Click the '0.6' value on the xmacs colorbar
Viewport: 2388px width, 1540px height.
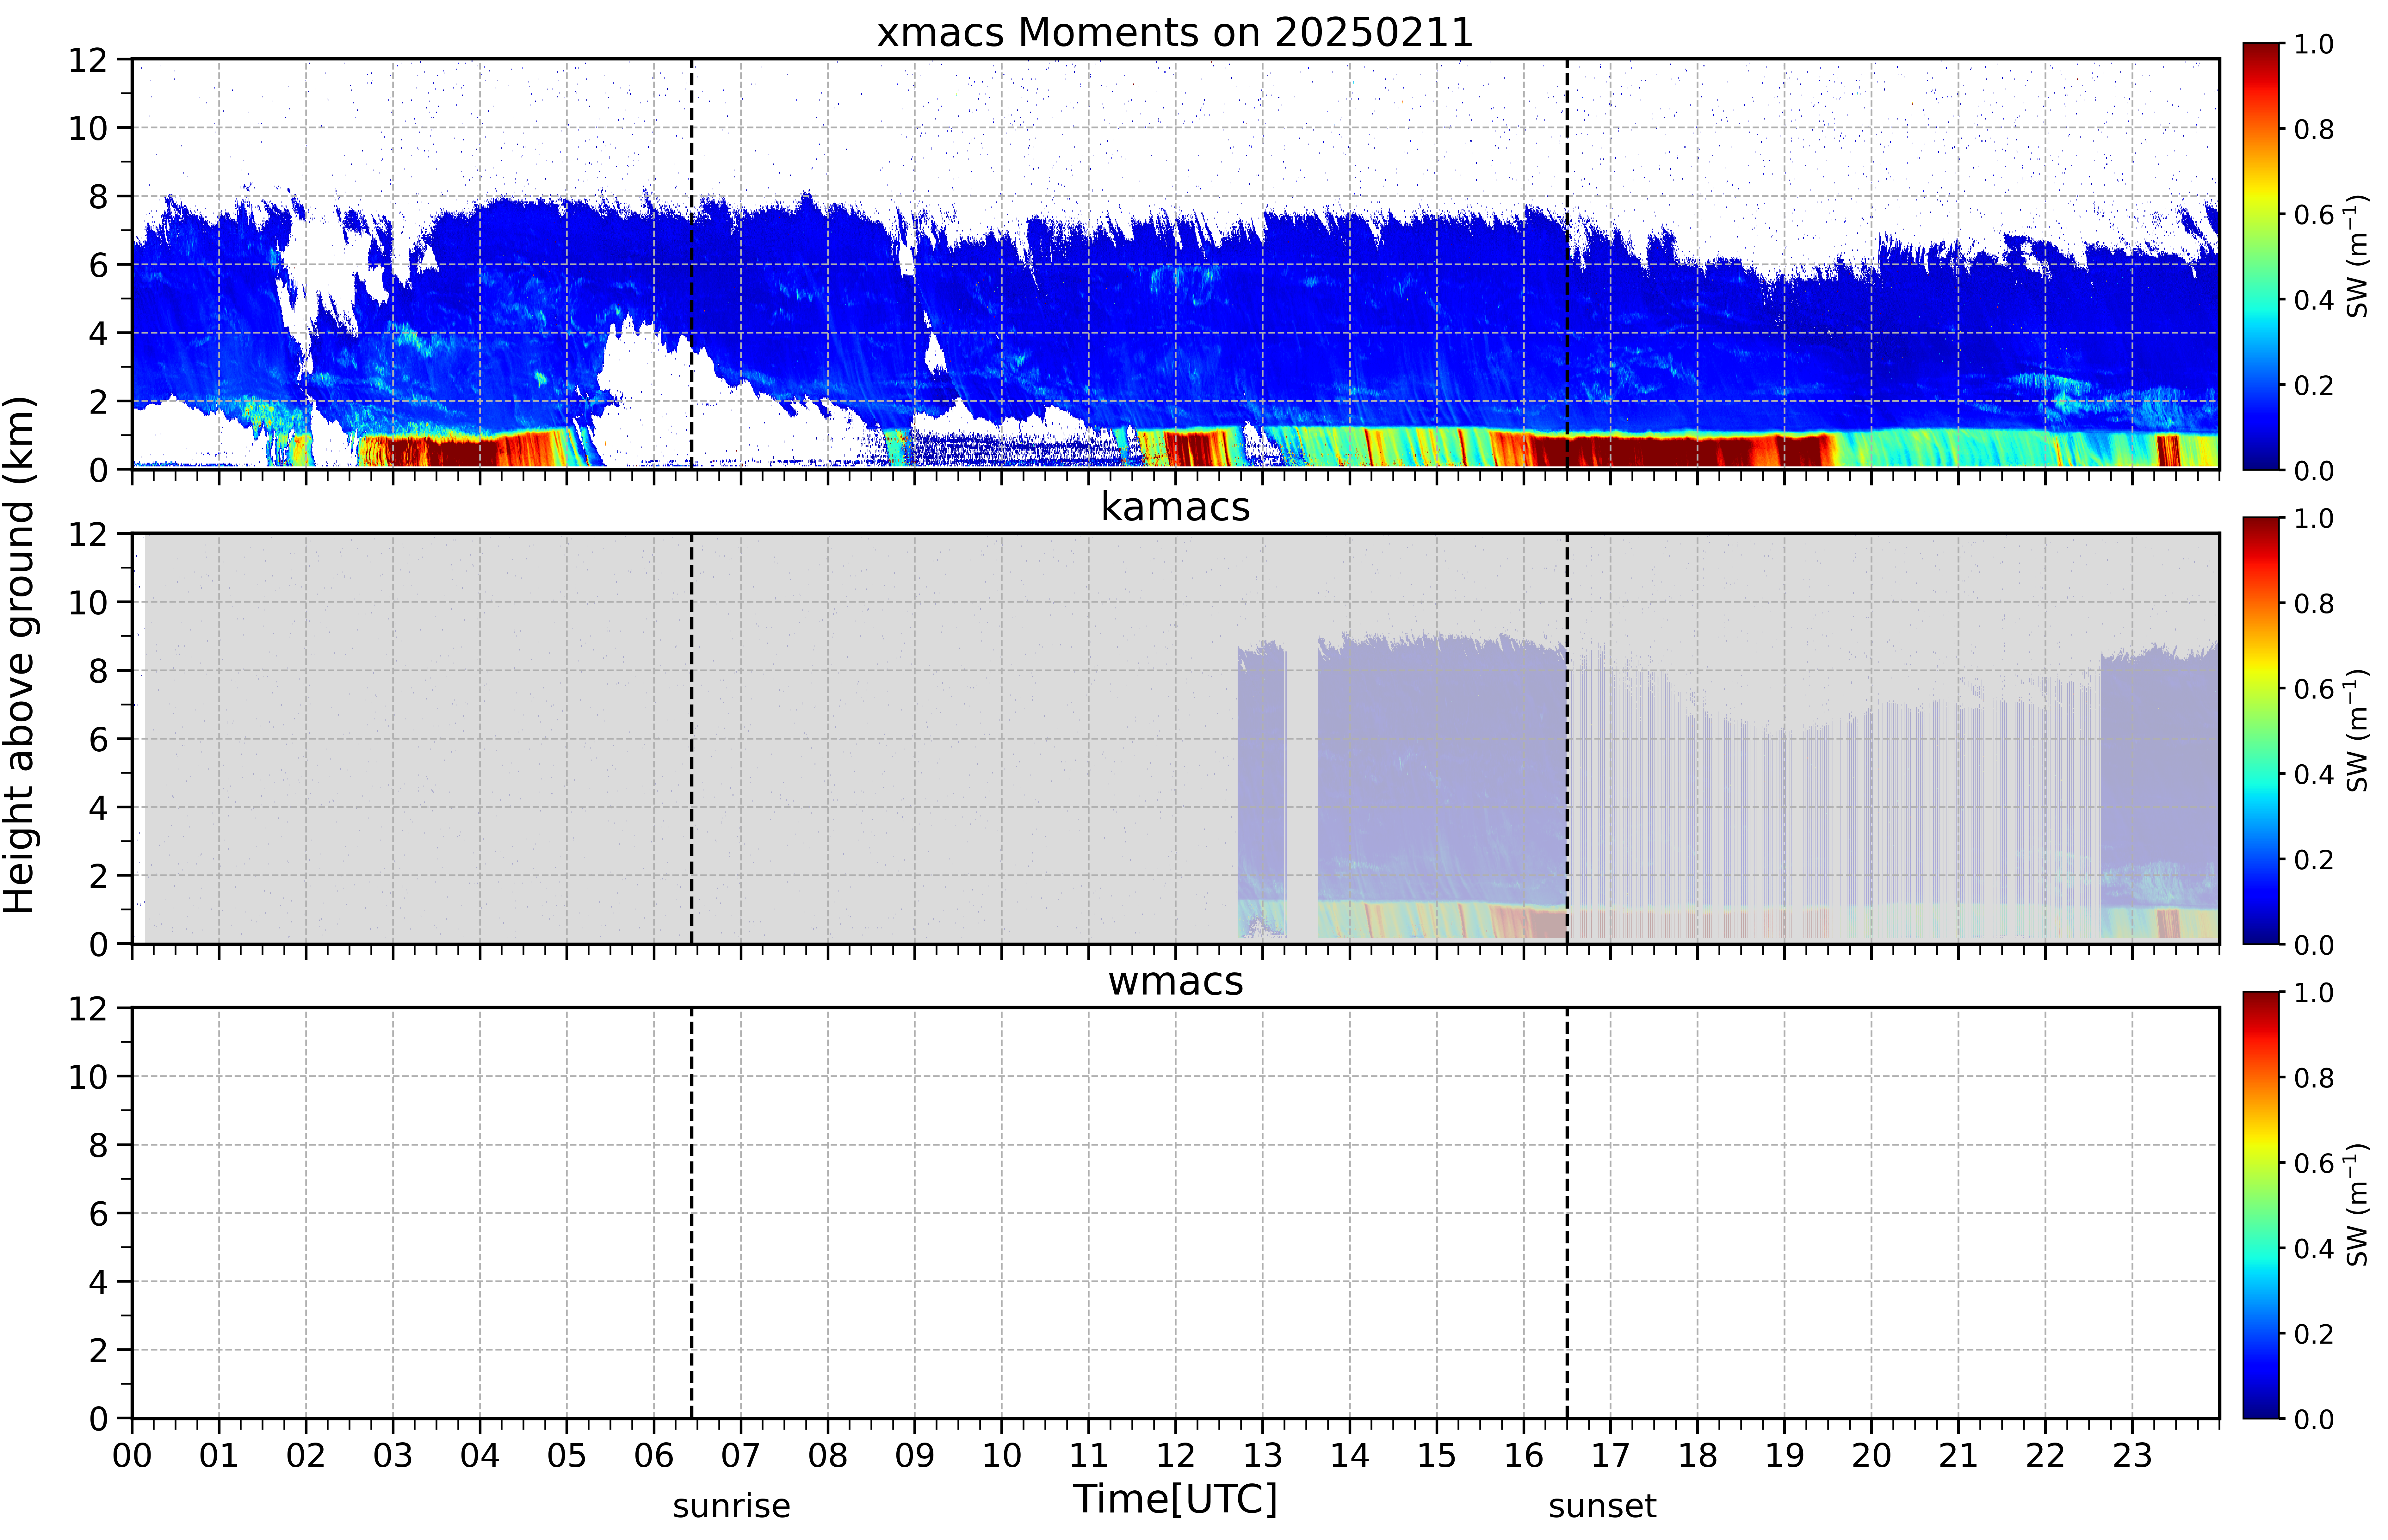(x=2314, y=214)
